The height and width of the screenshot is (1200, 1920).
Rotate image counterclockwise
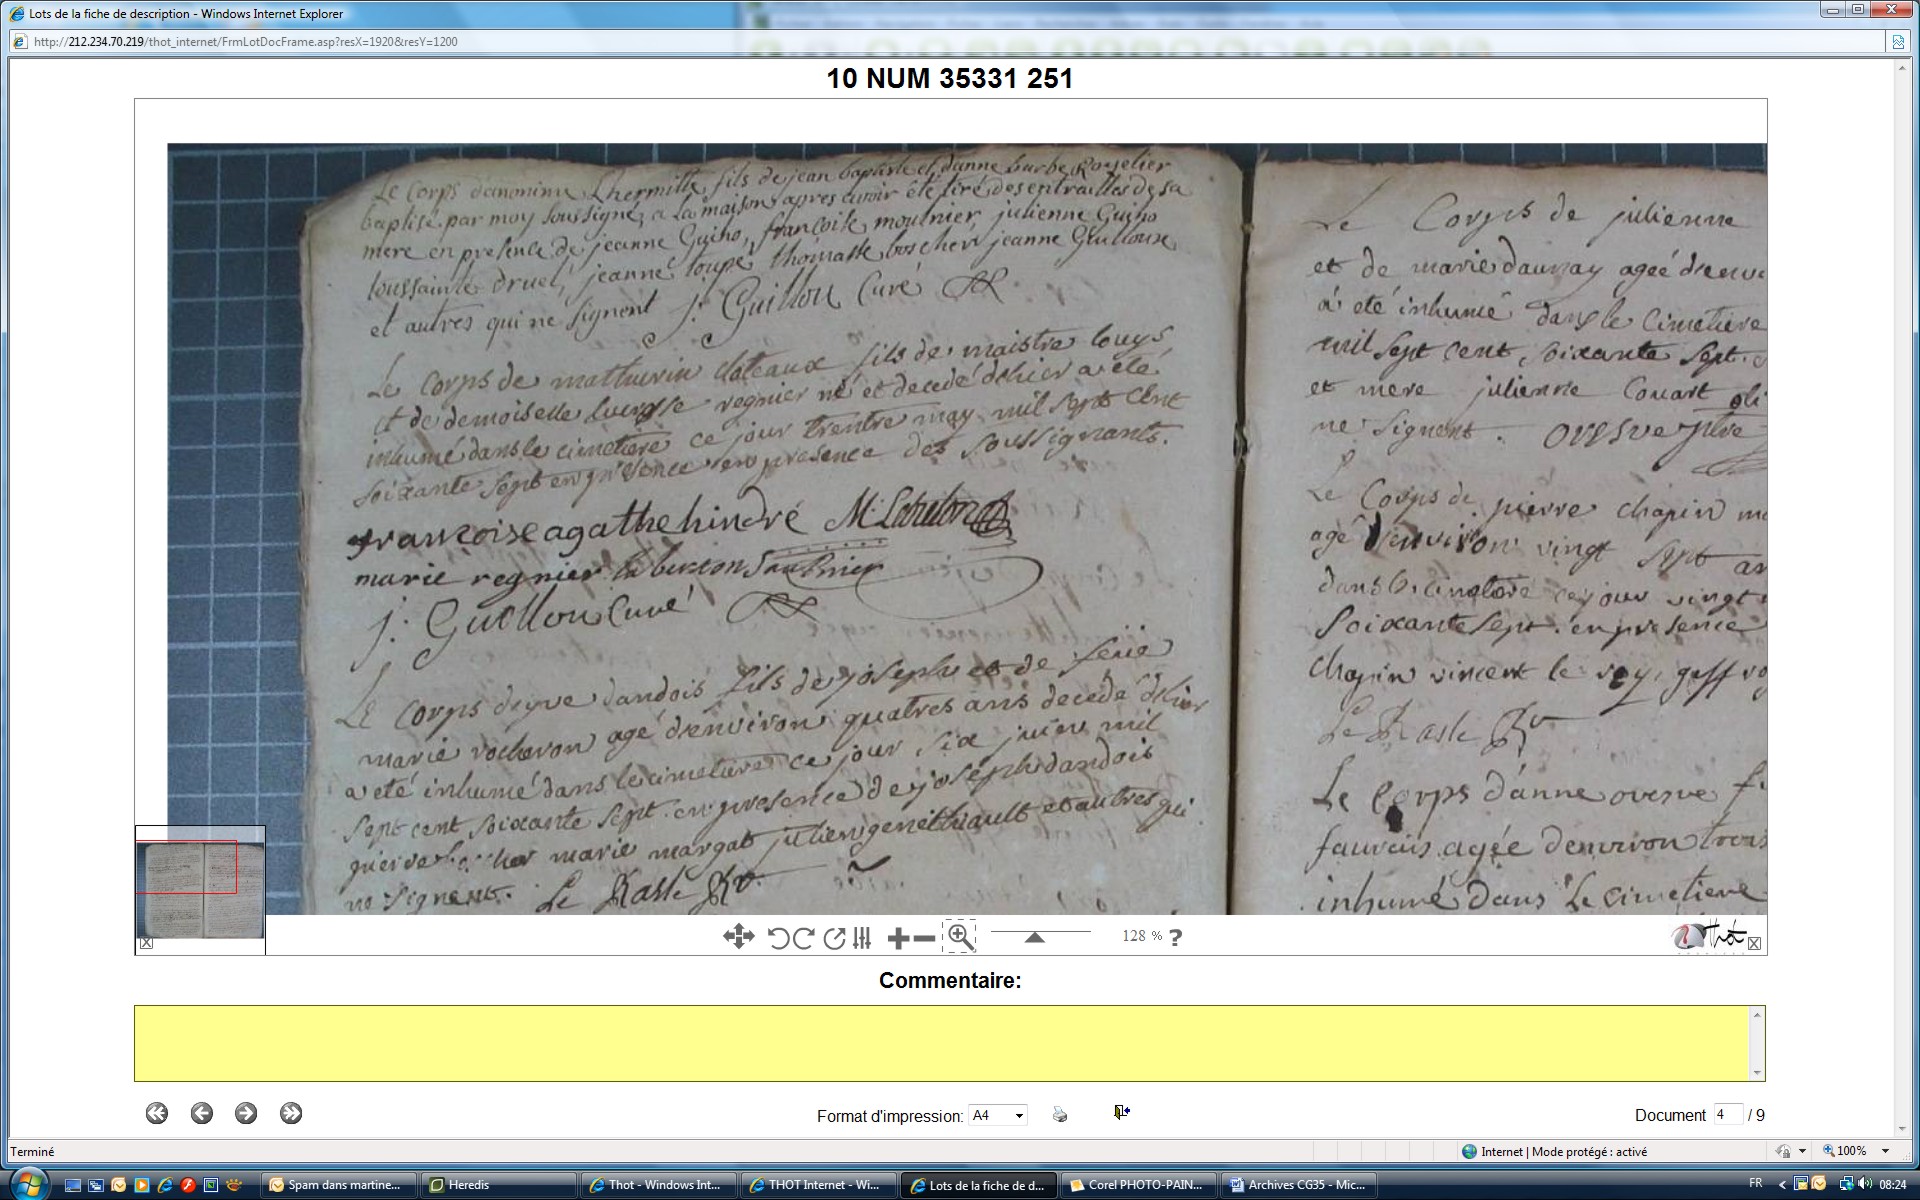(x=778, y=938)
